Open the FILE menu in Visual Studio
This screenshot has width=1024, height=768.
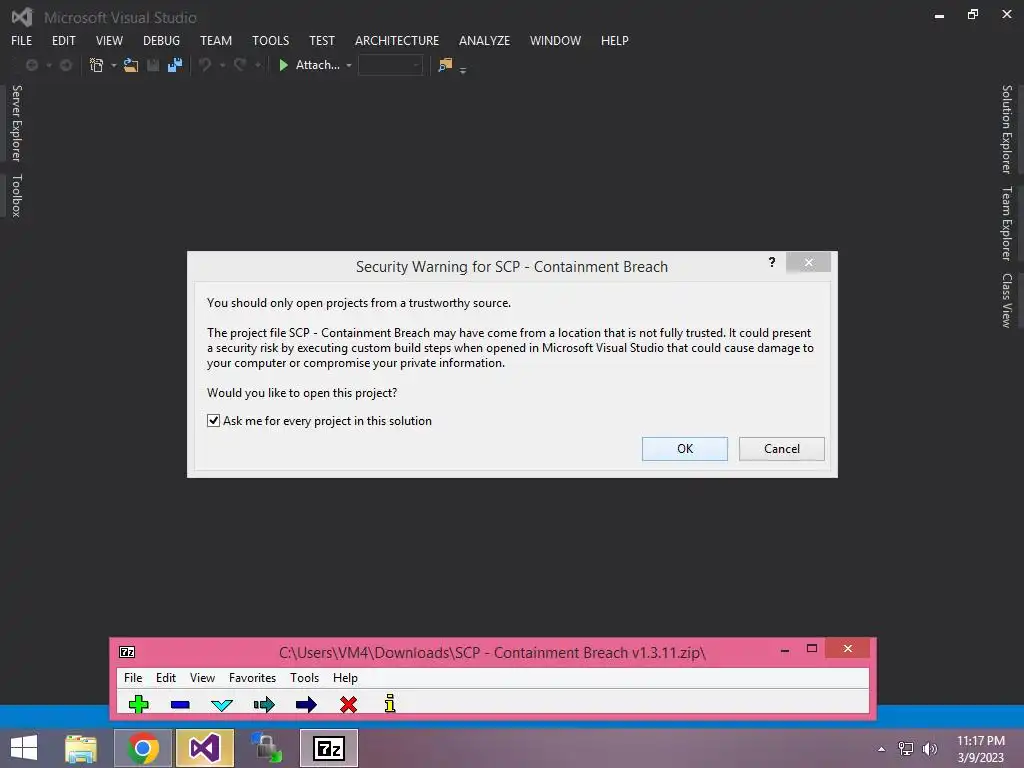[x=22, y=40]
